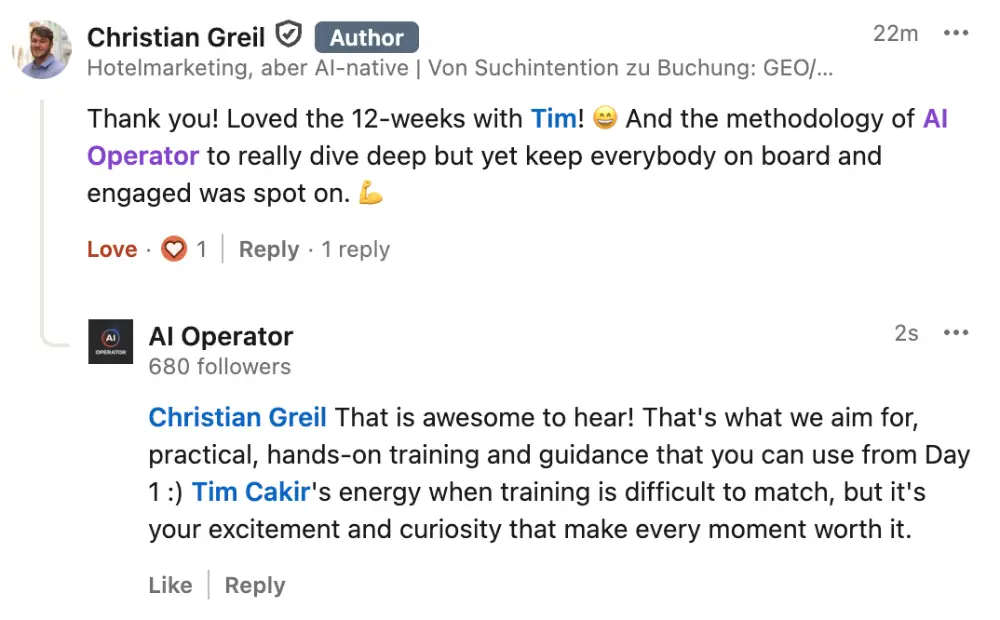
Task: Click the "680 followers" text under AI Operator
Action: pos(219,366)
